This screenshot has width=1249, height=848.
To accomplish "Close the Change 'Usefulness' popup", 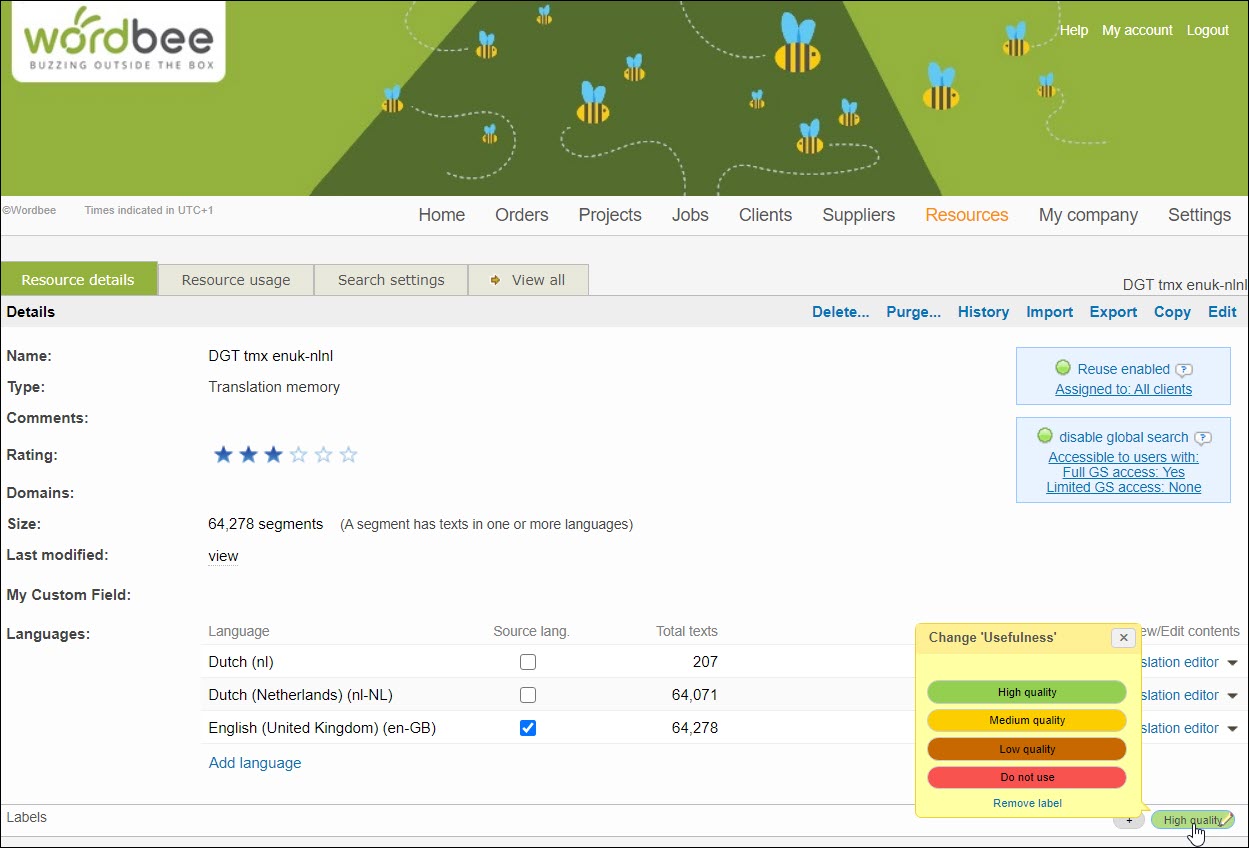I will pyautogui.click(x=1123, y=637).
